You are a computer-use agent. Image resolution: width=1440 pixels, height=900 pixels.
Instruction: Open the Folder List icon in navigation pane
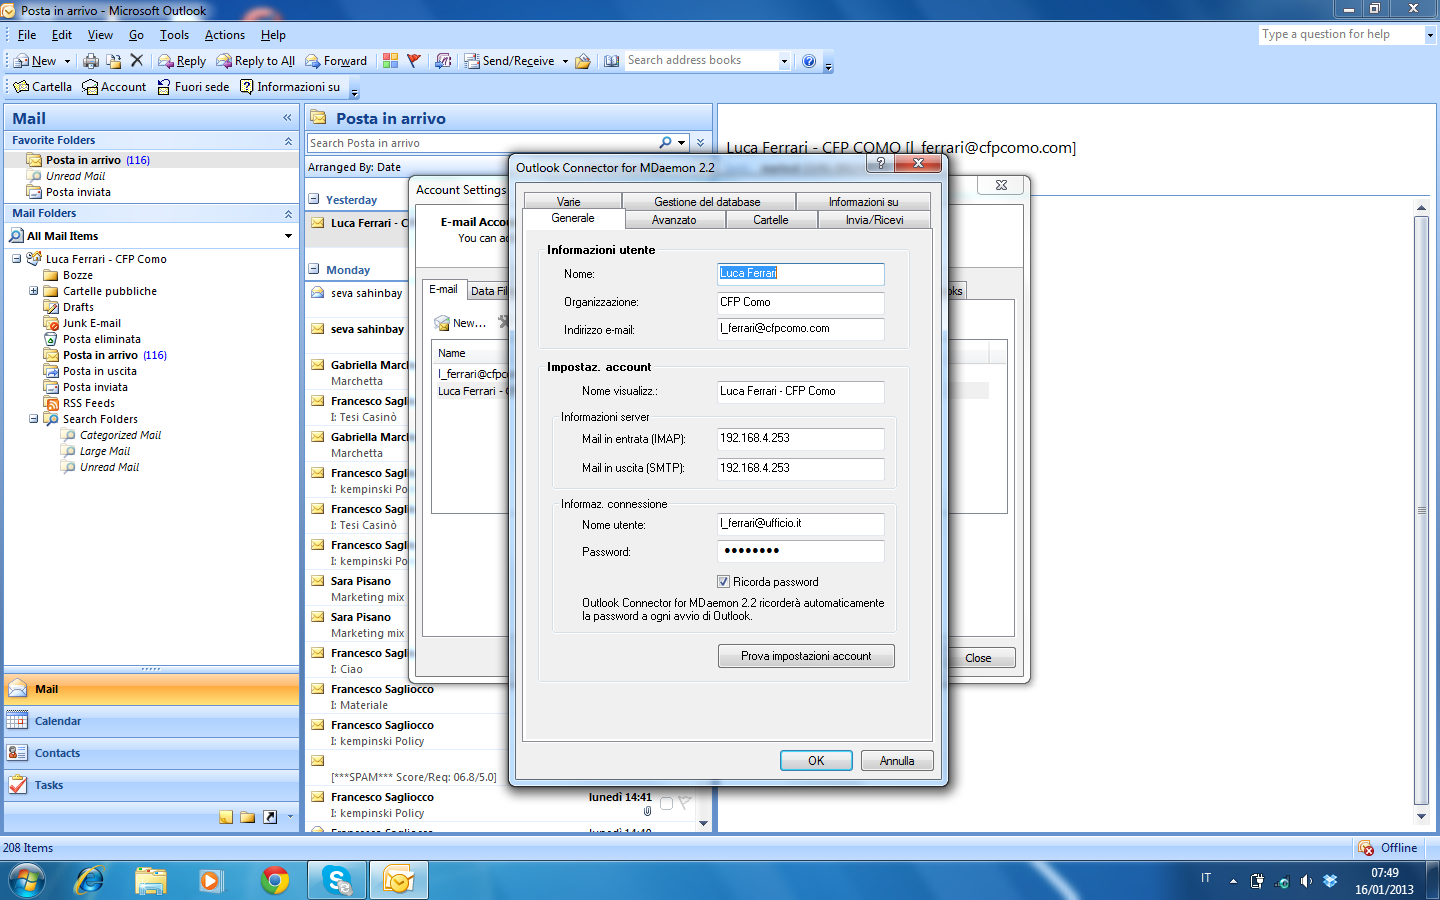248,817
